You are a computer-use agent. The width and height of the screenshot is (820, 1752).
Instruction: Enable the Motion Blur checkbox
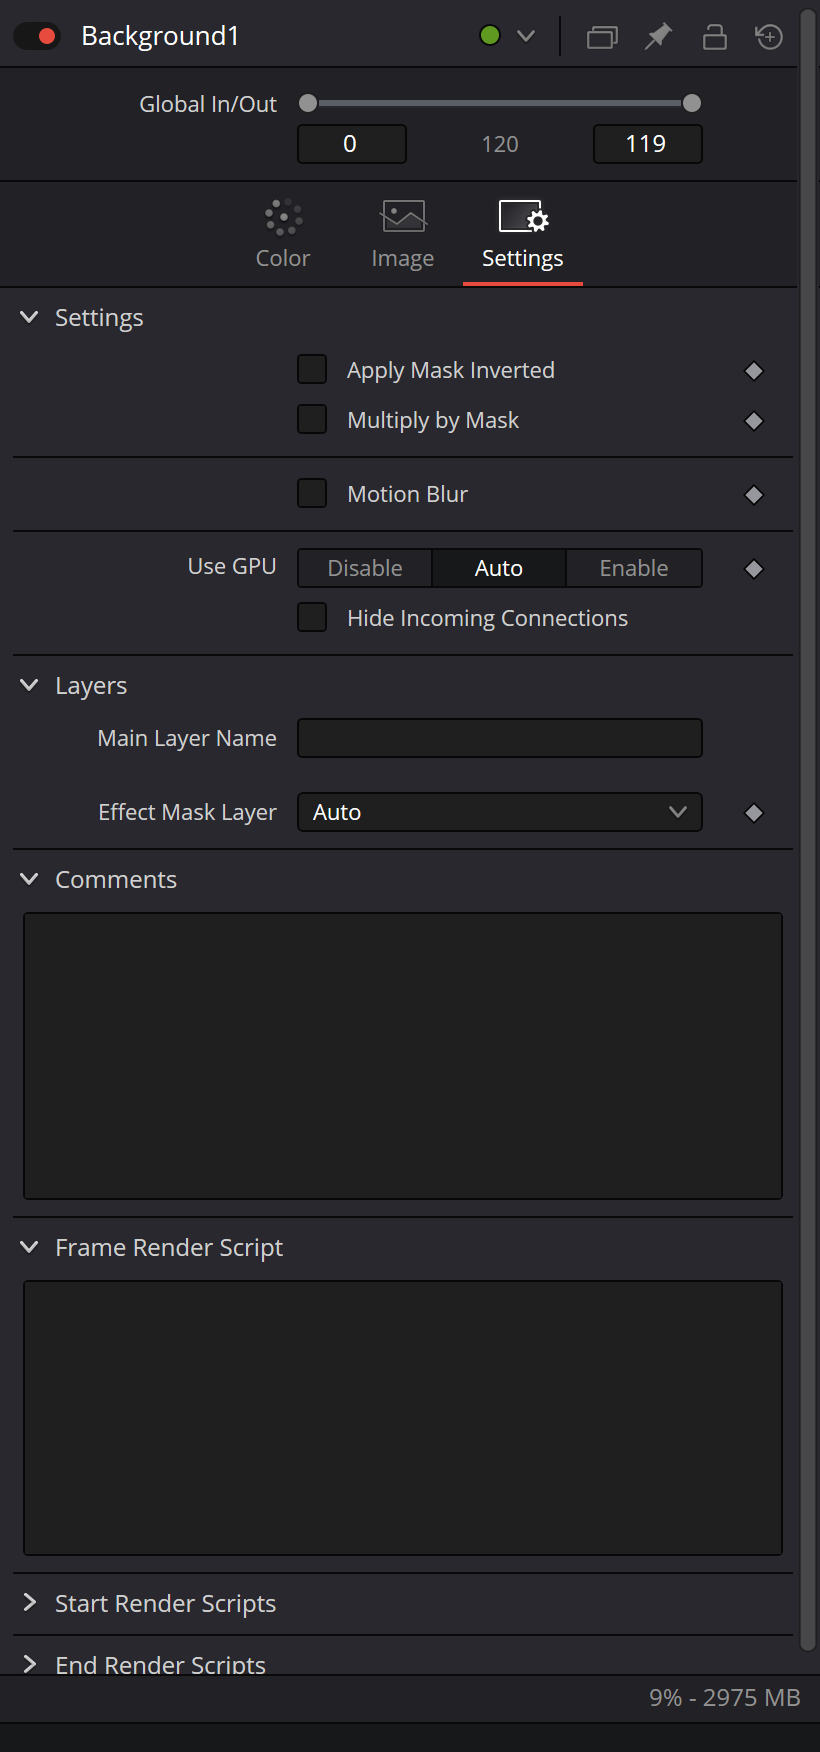coord(312,493)
